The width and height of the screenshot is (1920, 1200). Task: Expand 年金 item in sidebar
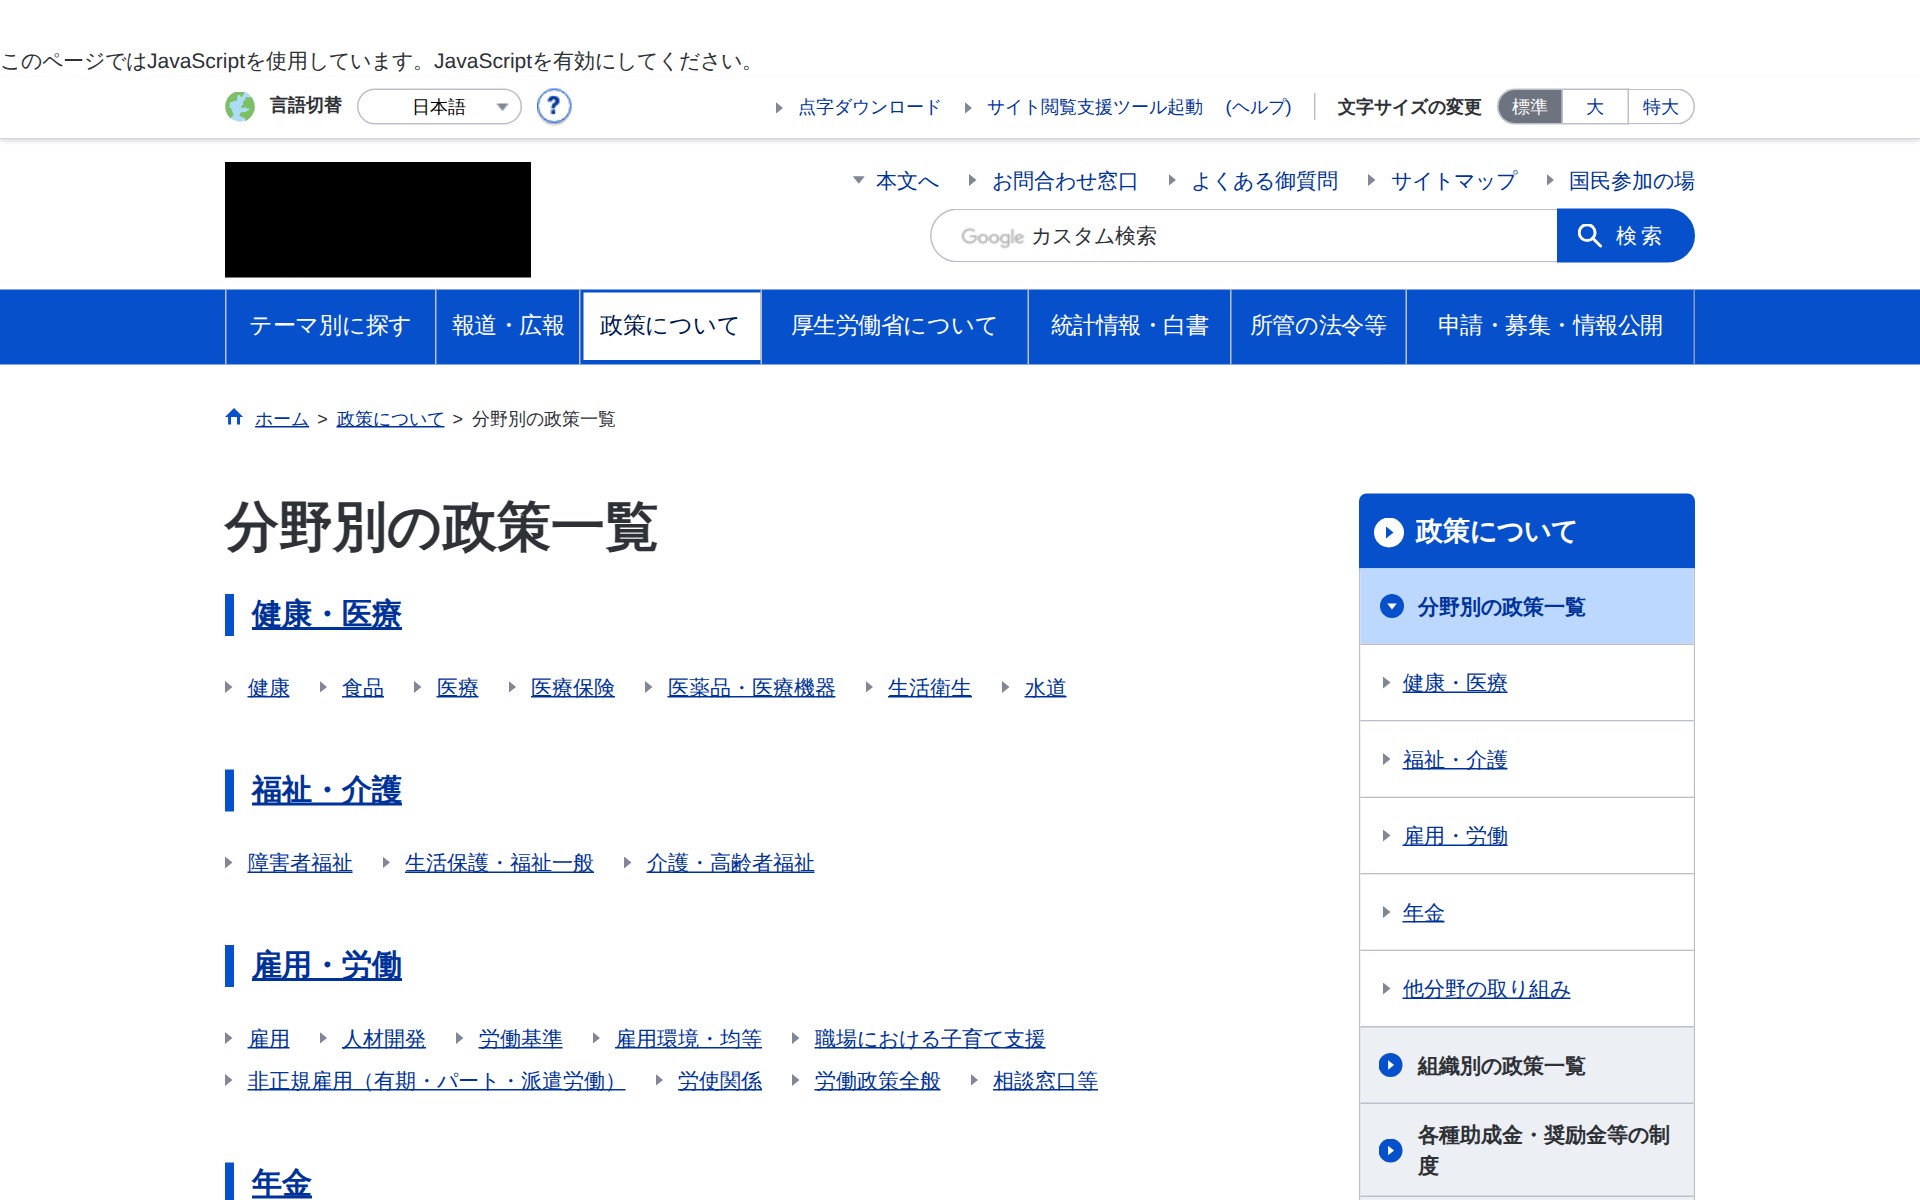click(x=1422, y=912)
